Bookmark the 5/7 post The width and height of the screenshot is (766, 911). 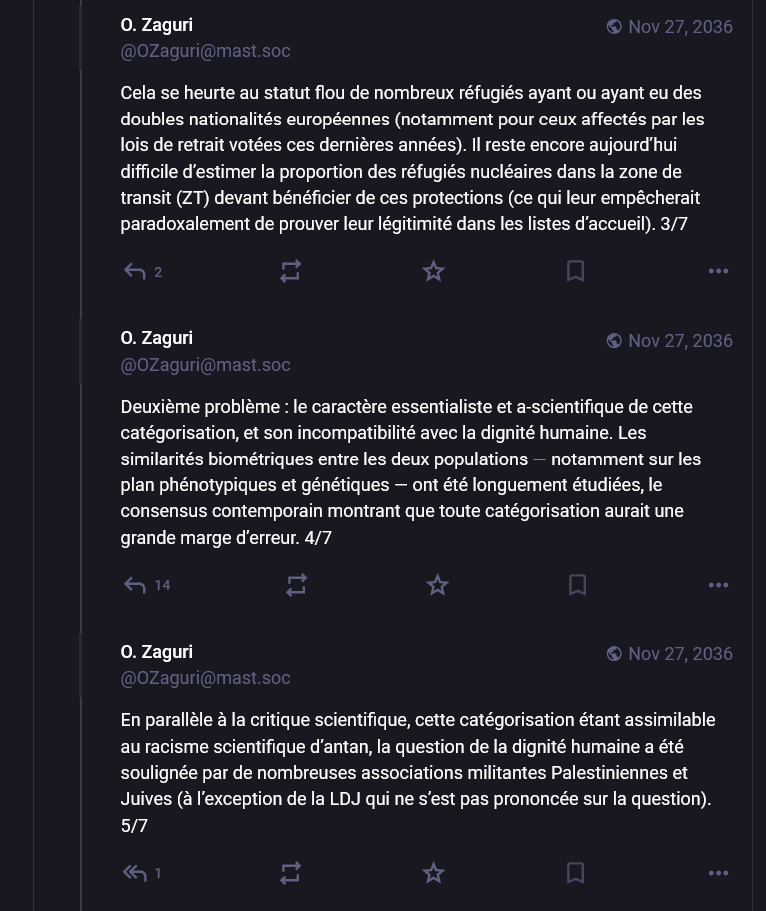point(575,873)
